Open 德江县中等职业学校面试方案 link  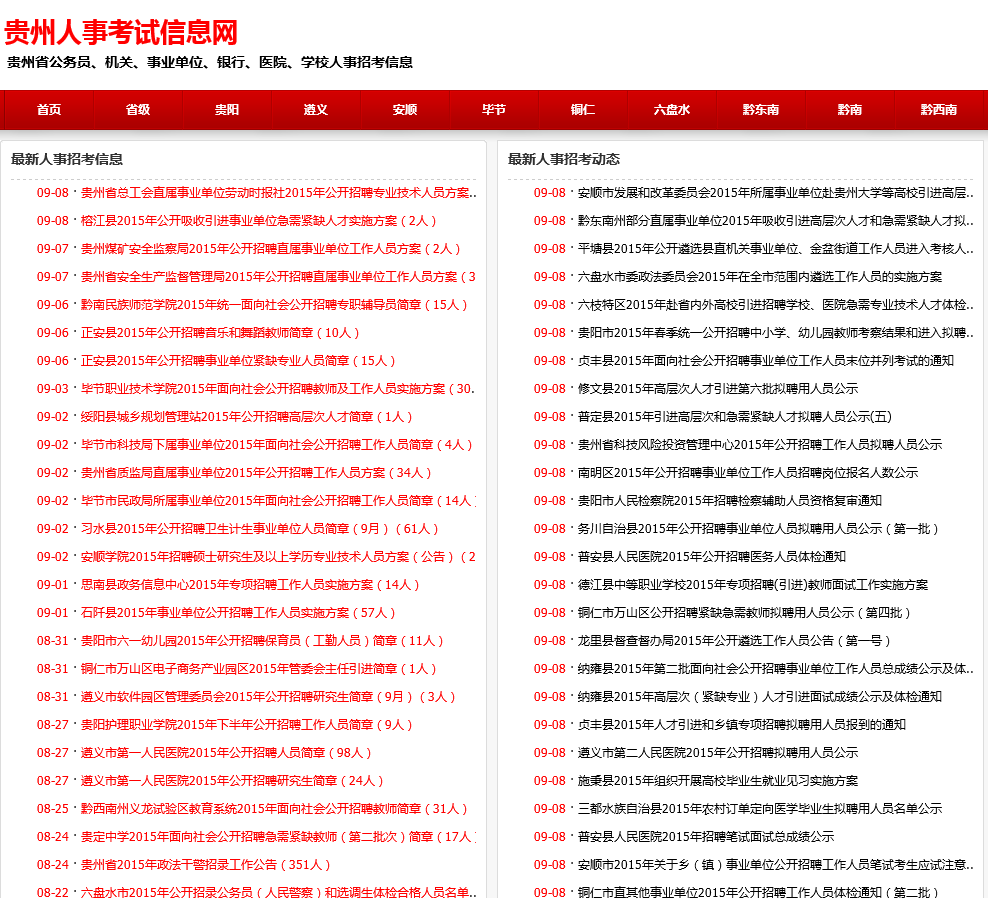click(x=753, y=585)
